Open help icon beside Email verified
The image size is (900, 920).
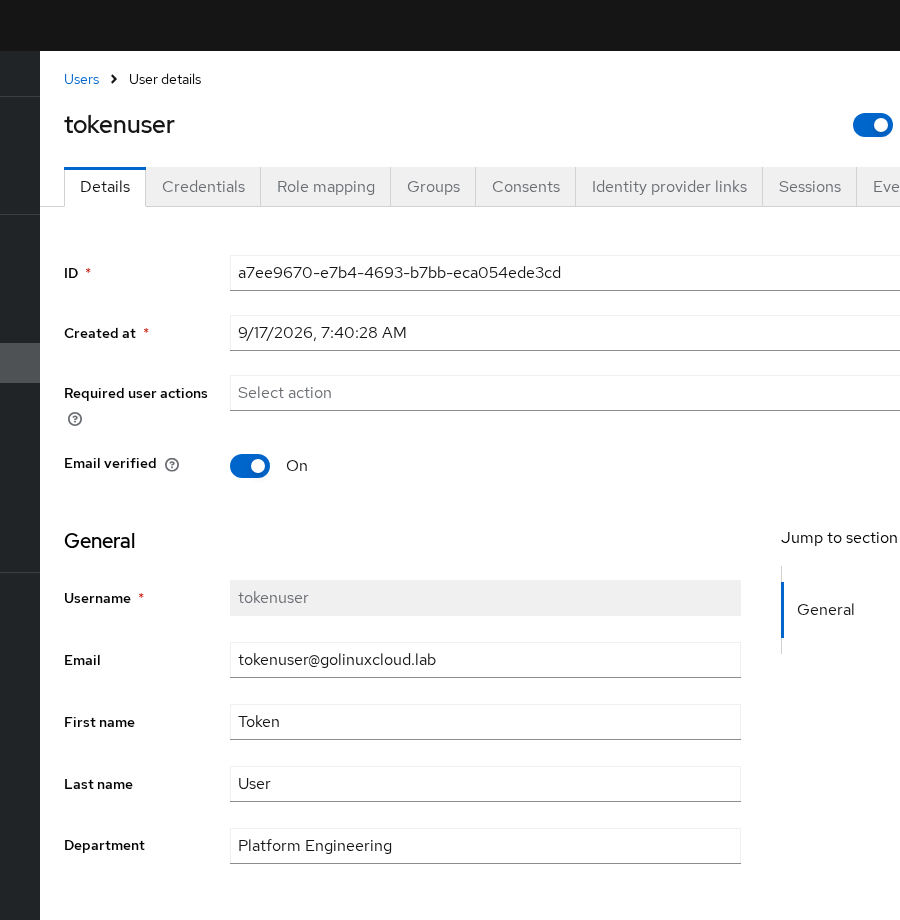(172, 465)
